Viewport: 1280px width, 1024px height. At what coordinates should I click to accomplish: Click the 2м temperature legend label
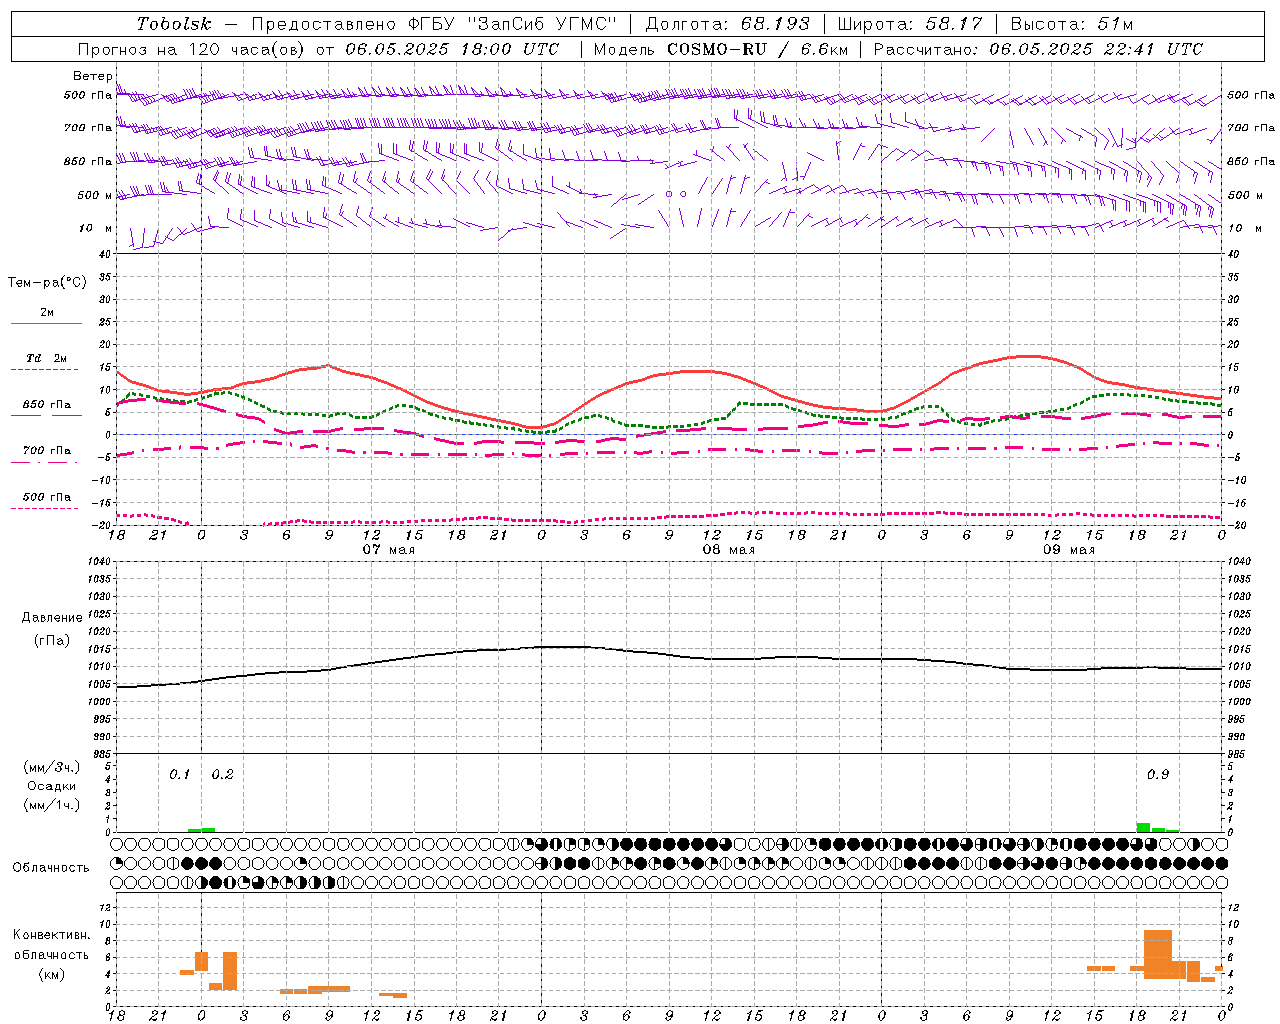[47, 313]
